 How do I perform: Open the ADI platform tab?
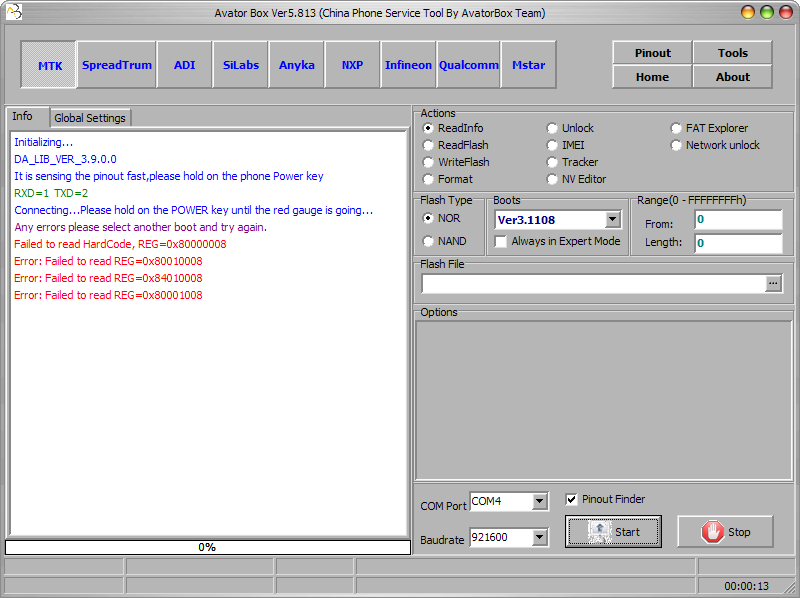tap(184, 65)
